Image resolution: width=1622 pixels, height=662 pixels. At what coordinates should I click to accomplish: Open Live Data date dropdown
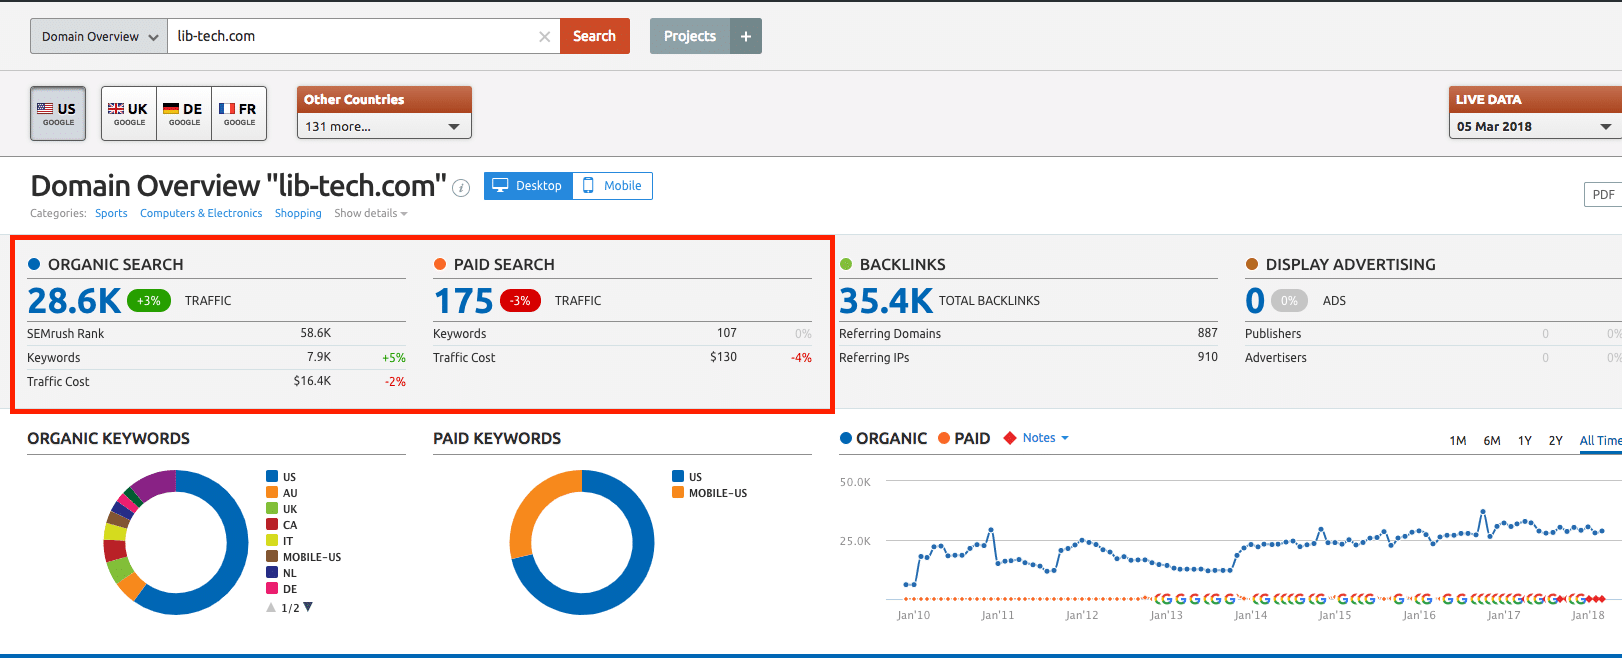[1535, 127]
